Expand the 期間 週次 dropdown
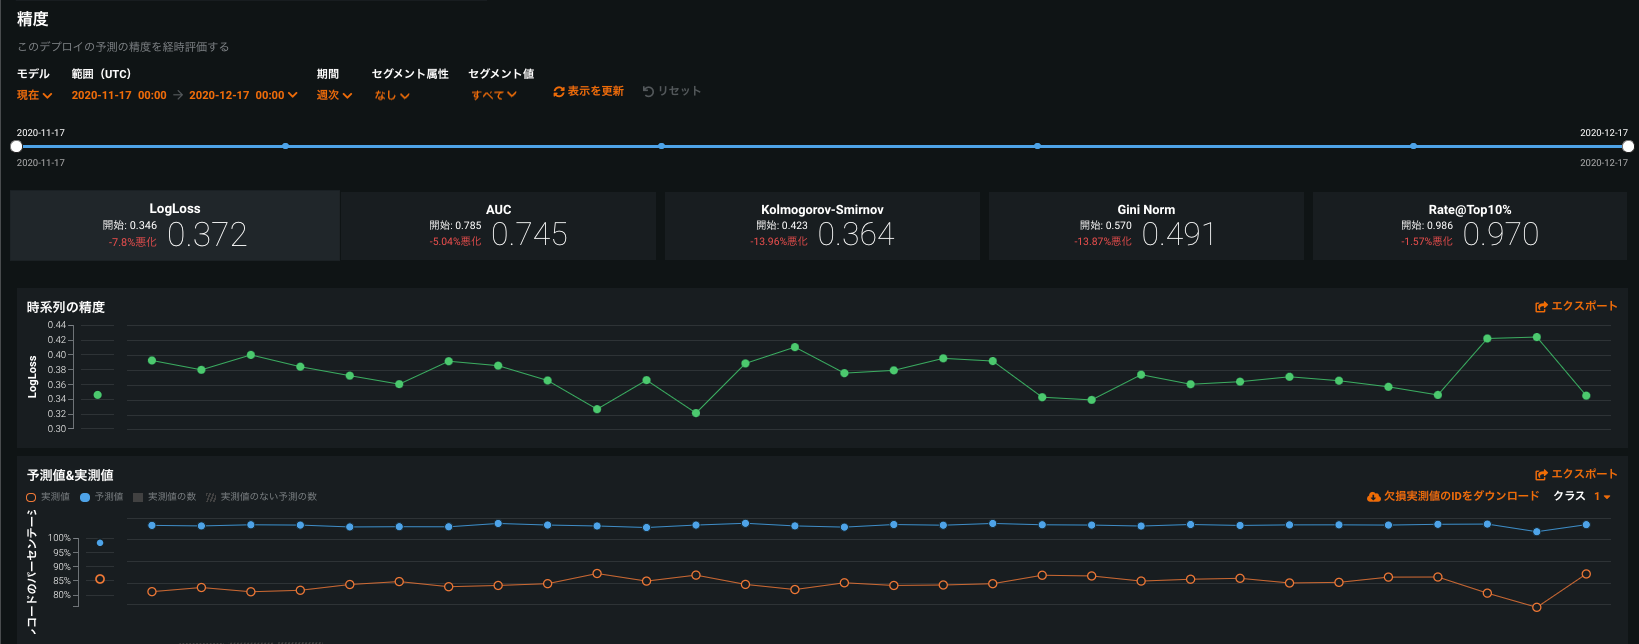Image resolution: width=1639 pixels, height=644 pixels. 334,95
